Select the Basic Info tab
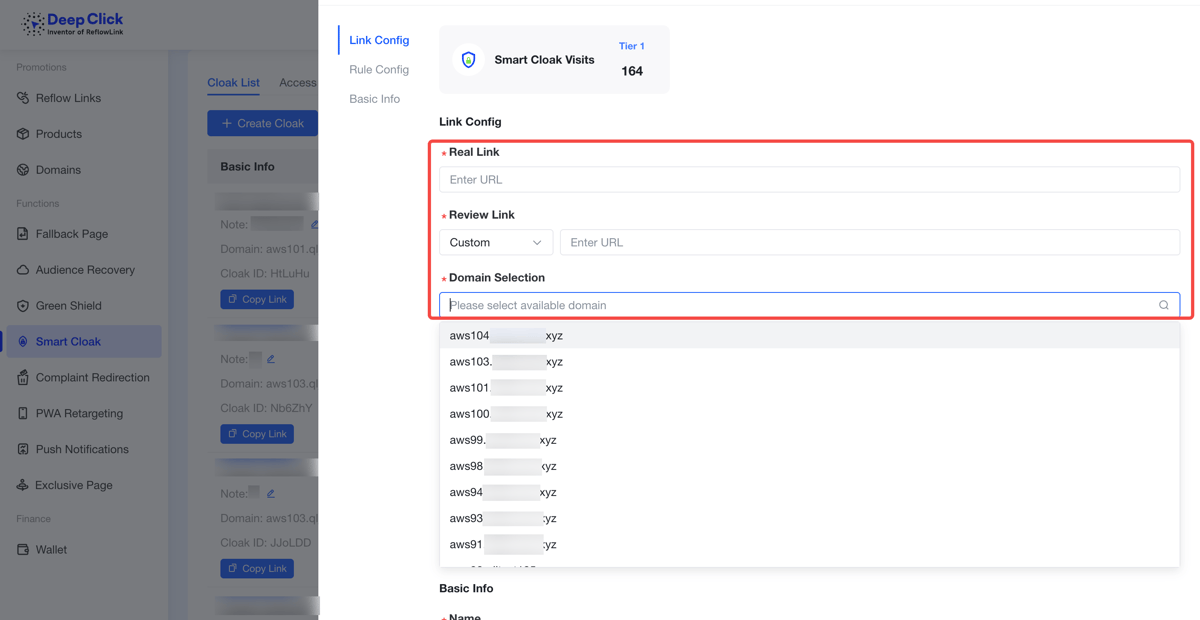Image resolution: width=1200 pixels, height=620 pixels. pos(375,99)
